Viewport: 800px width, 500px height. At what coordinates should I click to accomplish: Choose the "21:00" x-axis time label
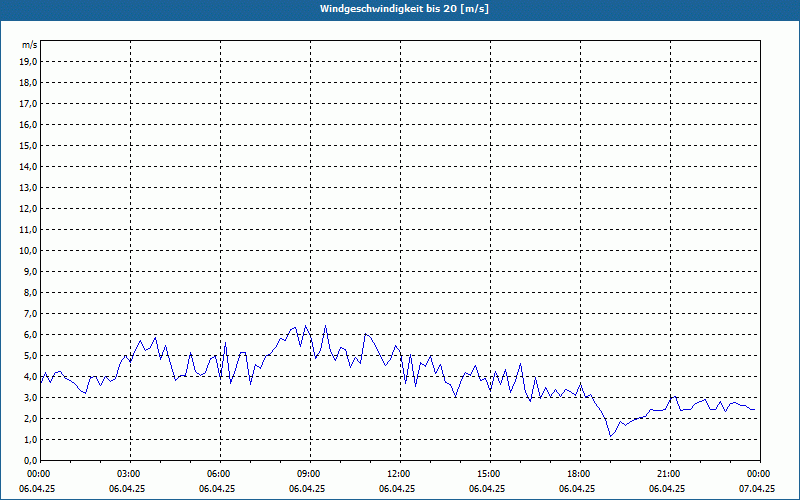click(x=670, y=474)
